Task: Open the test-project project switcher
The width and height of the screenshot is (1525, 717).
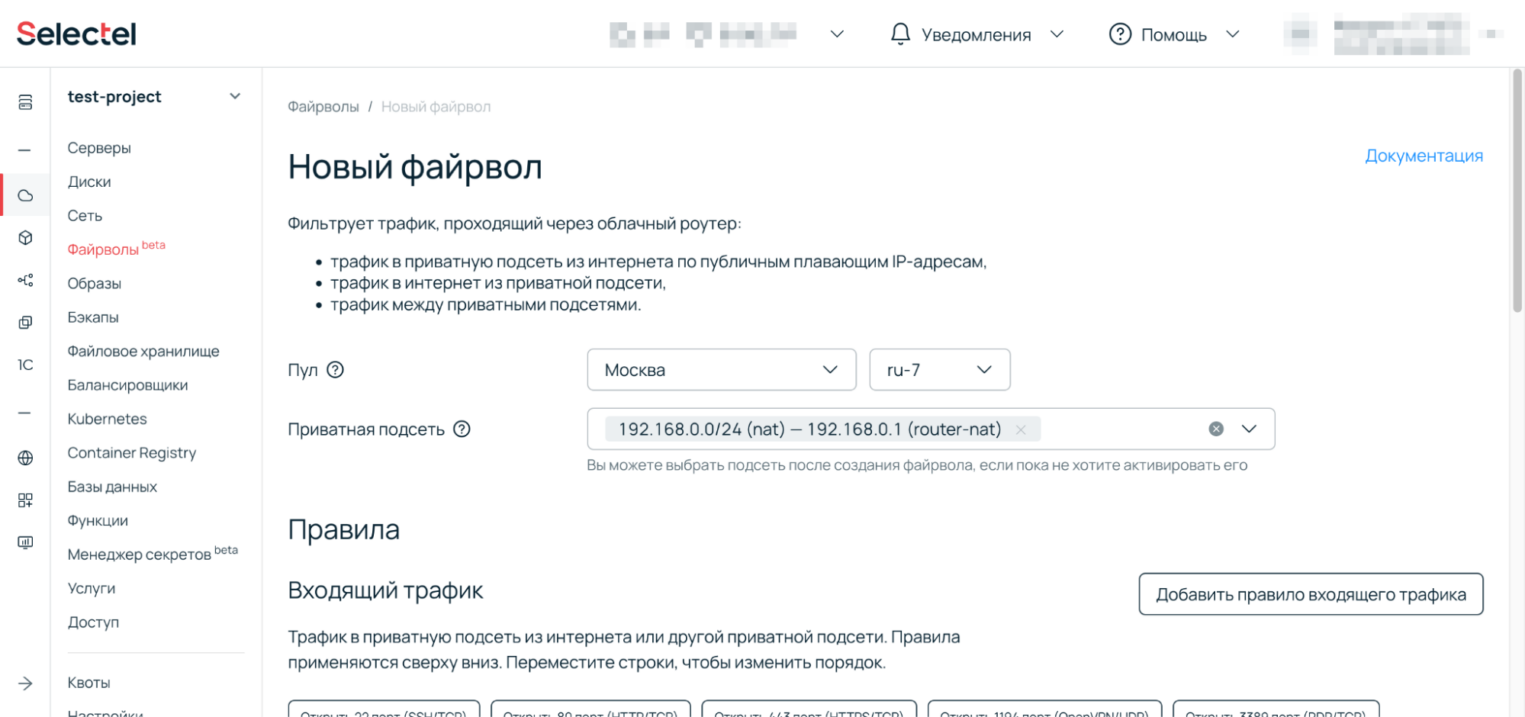Action: (x=150, y=96)
